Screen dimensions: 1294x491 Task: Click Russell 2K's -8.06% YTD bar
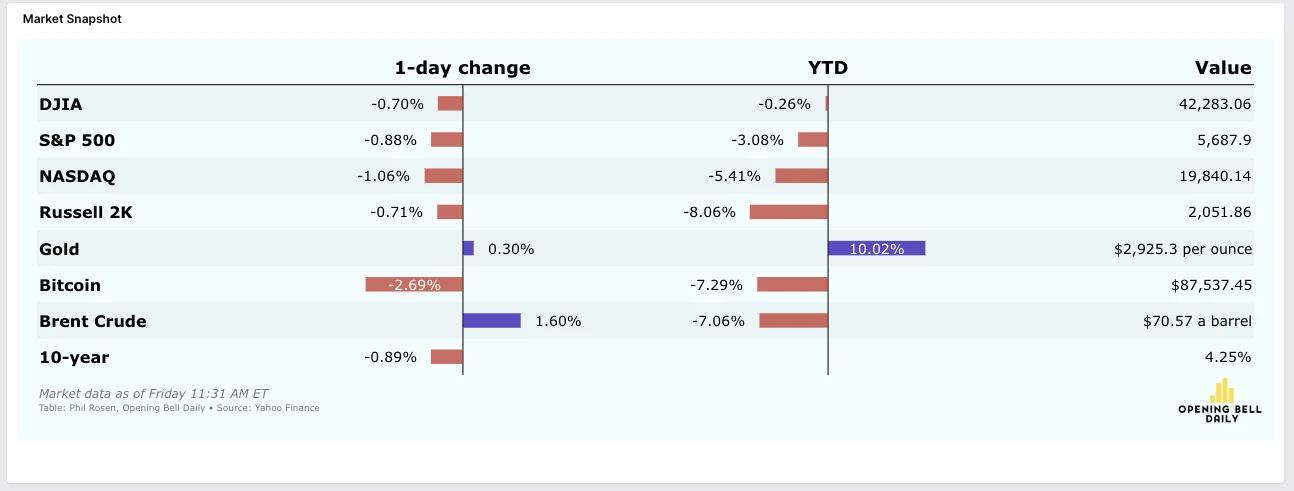point(789,212)
